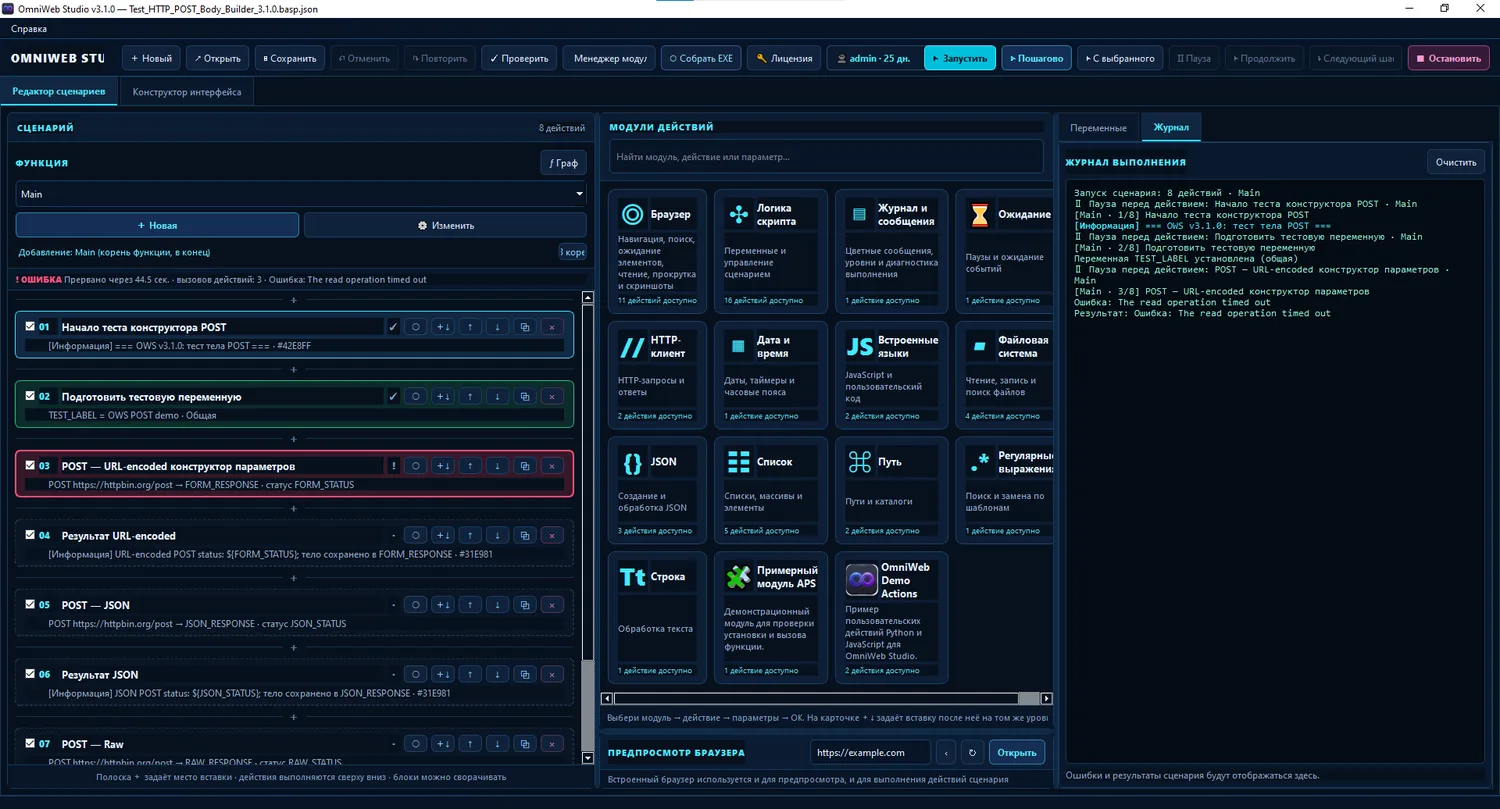Open the Ожидание hourglass module card

tap(1003, 251)
